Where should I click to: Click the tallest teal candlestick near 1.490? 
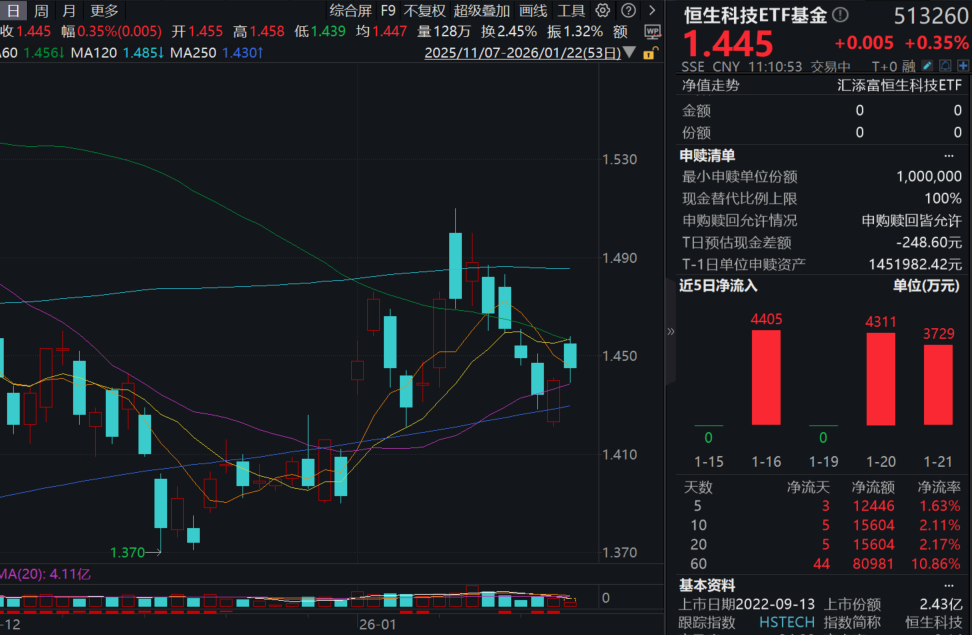coord(455,265)
